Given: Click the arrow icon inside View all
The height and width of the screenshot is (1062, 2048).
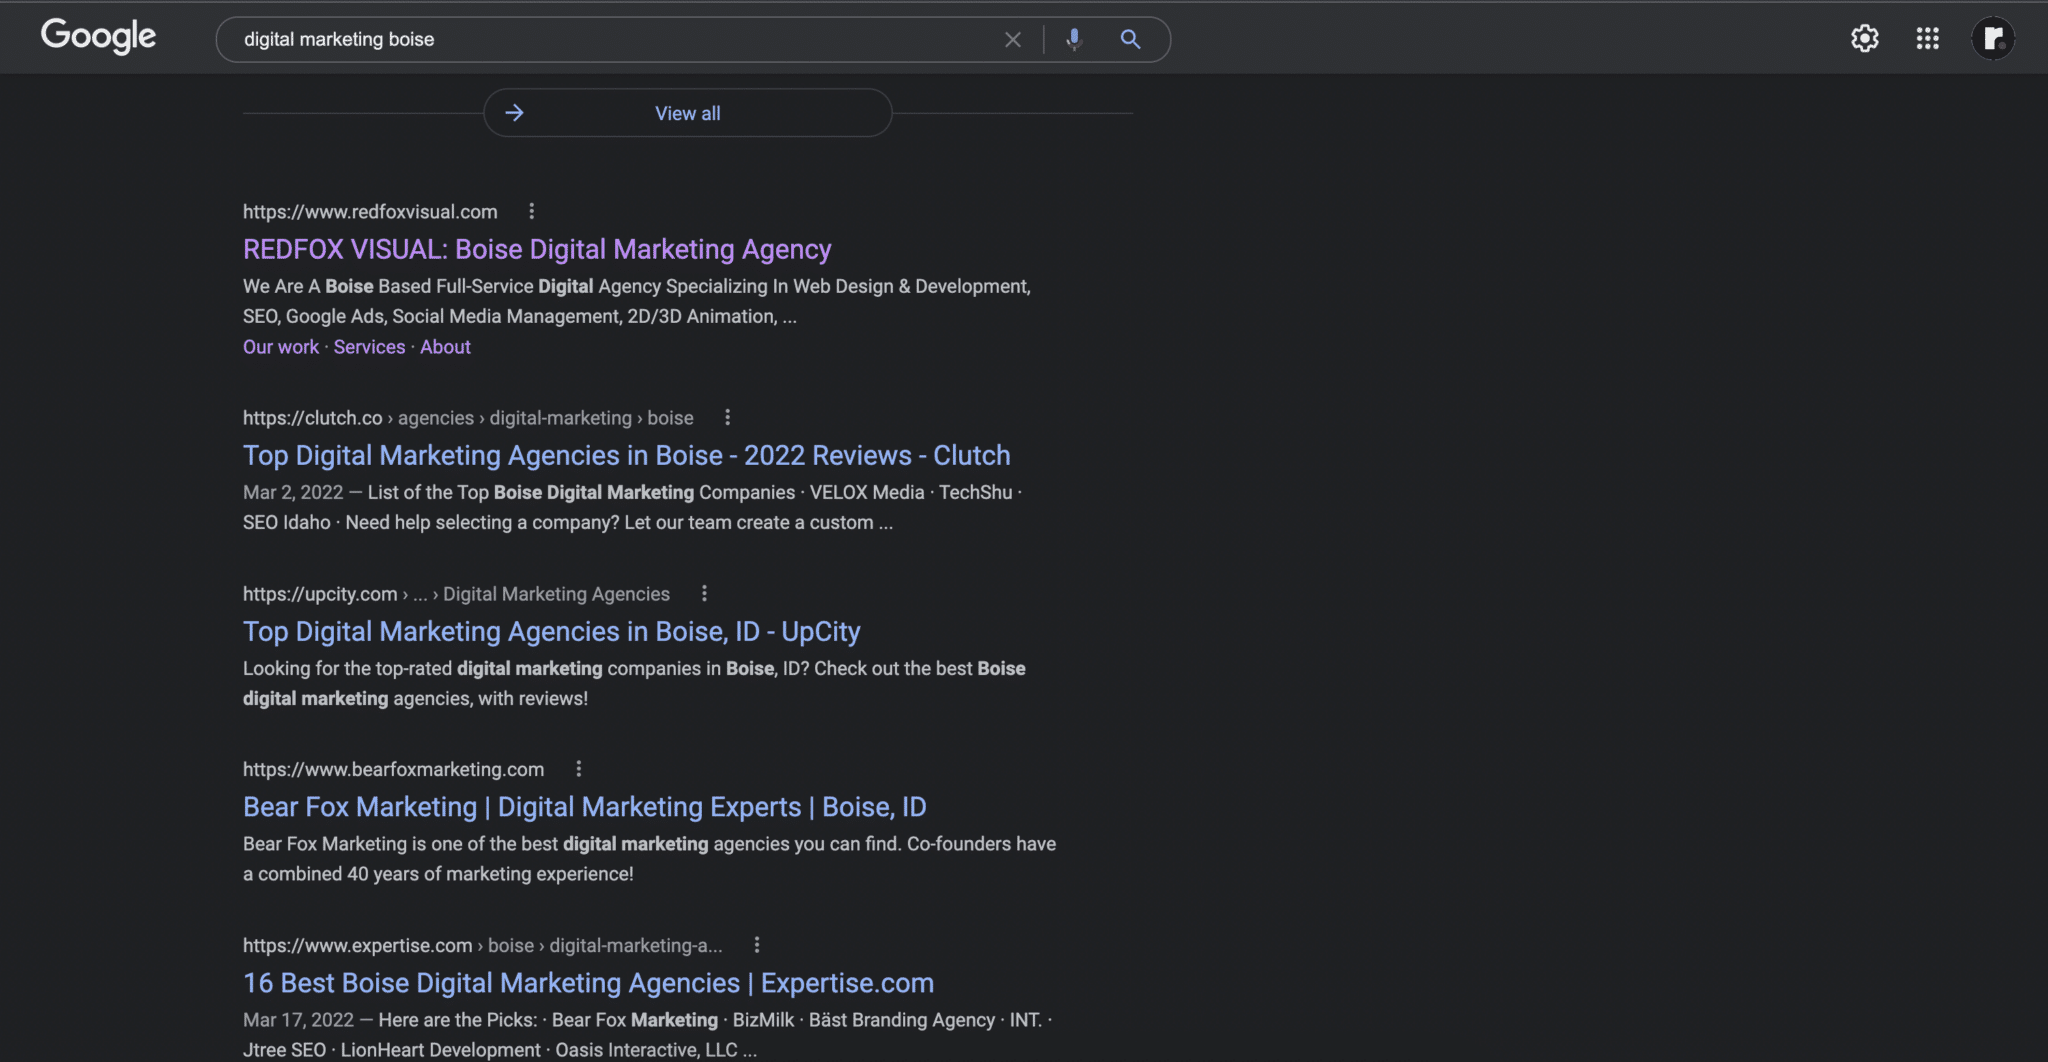Looking at the screenshot, I should [x=514, y=112].
